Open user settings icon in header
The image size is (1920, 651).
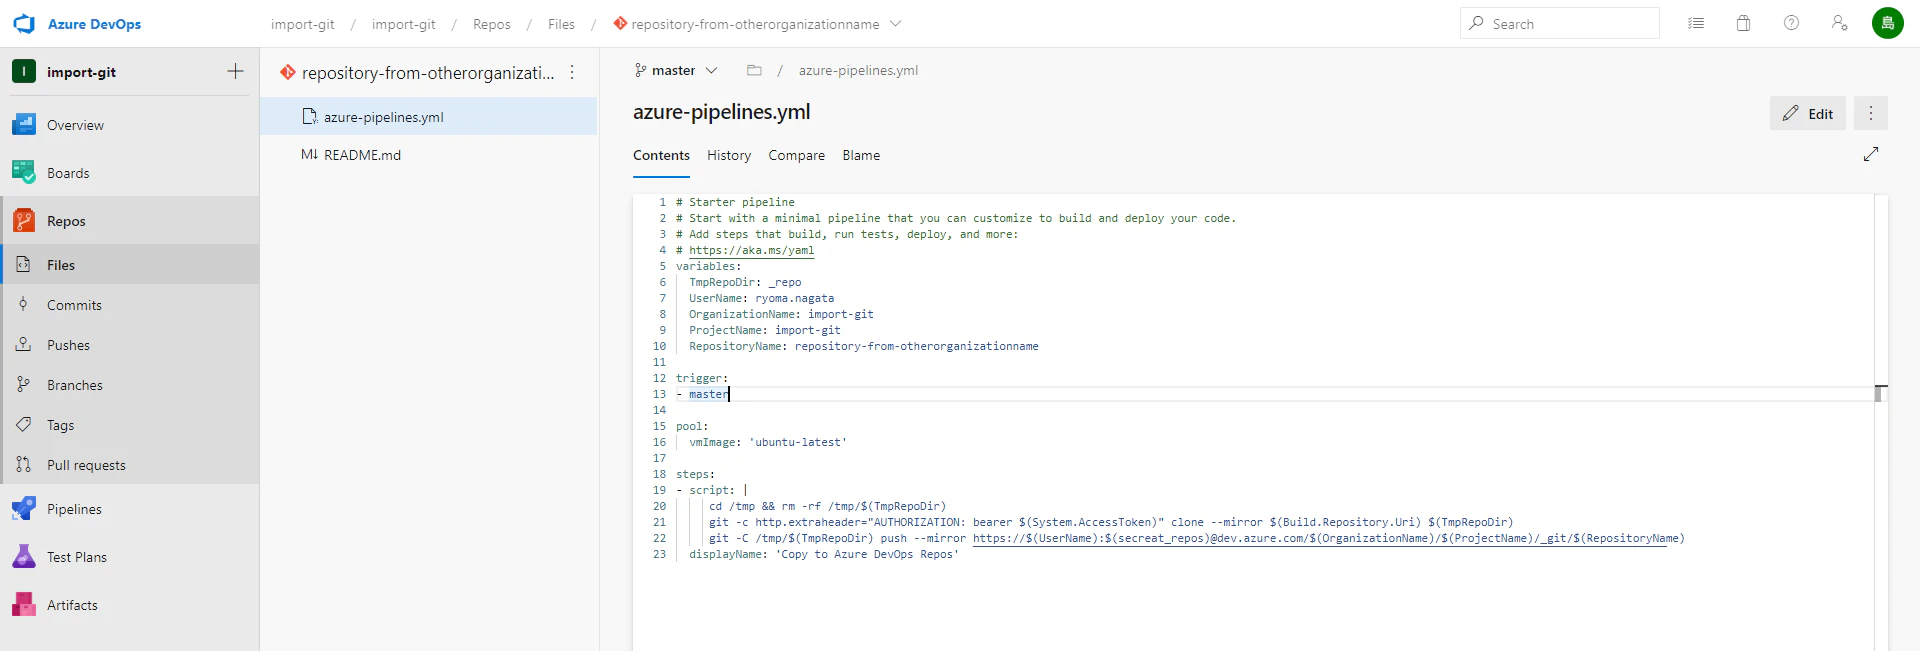[1839, 23]
